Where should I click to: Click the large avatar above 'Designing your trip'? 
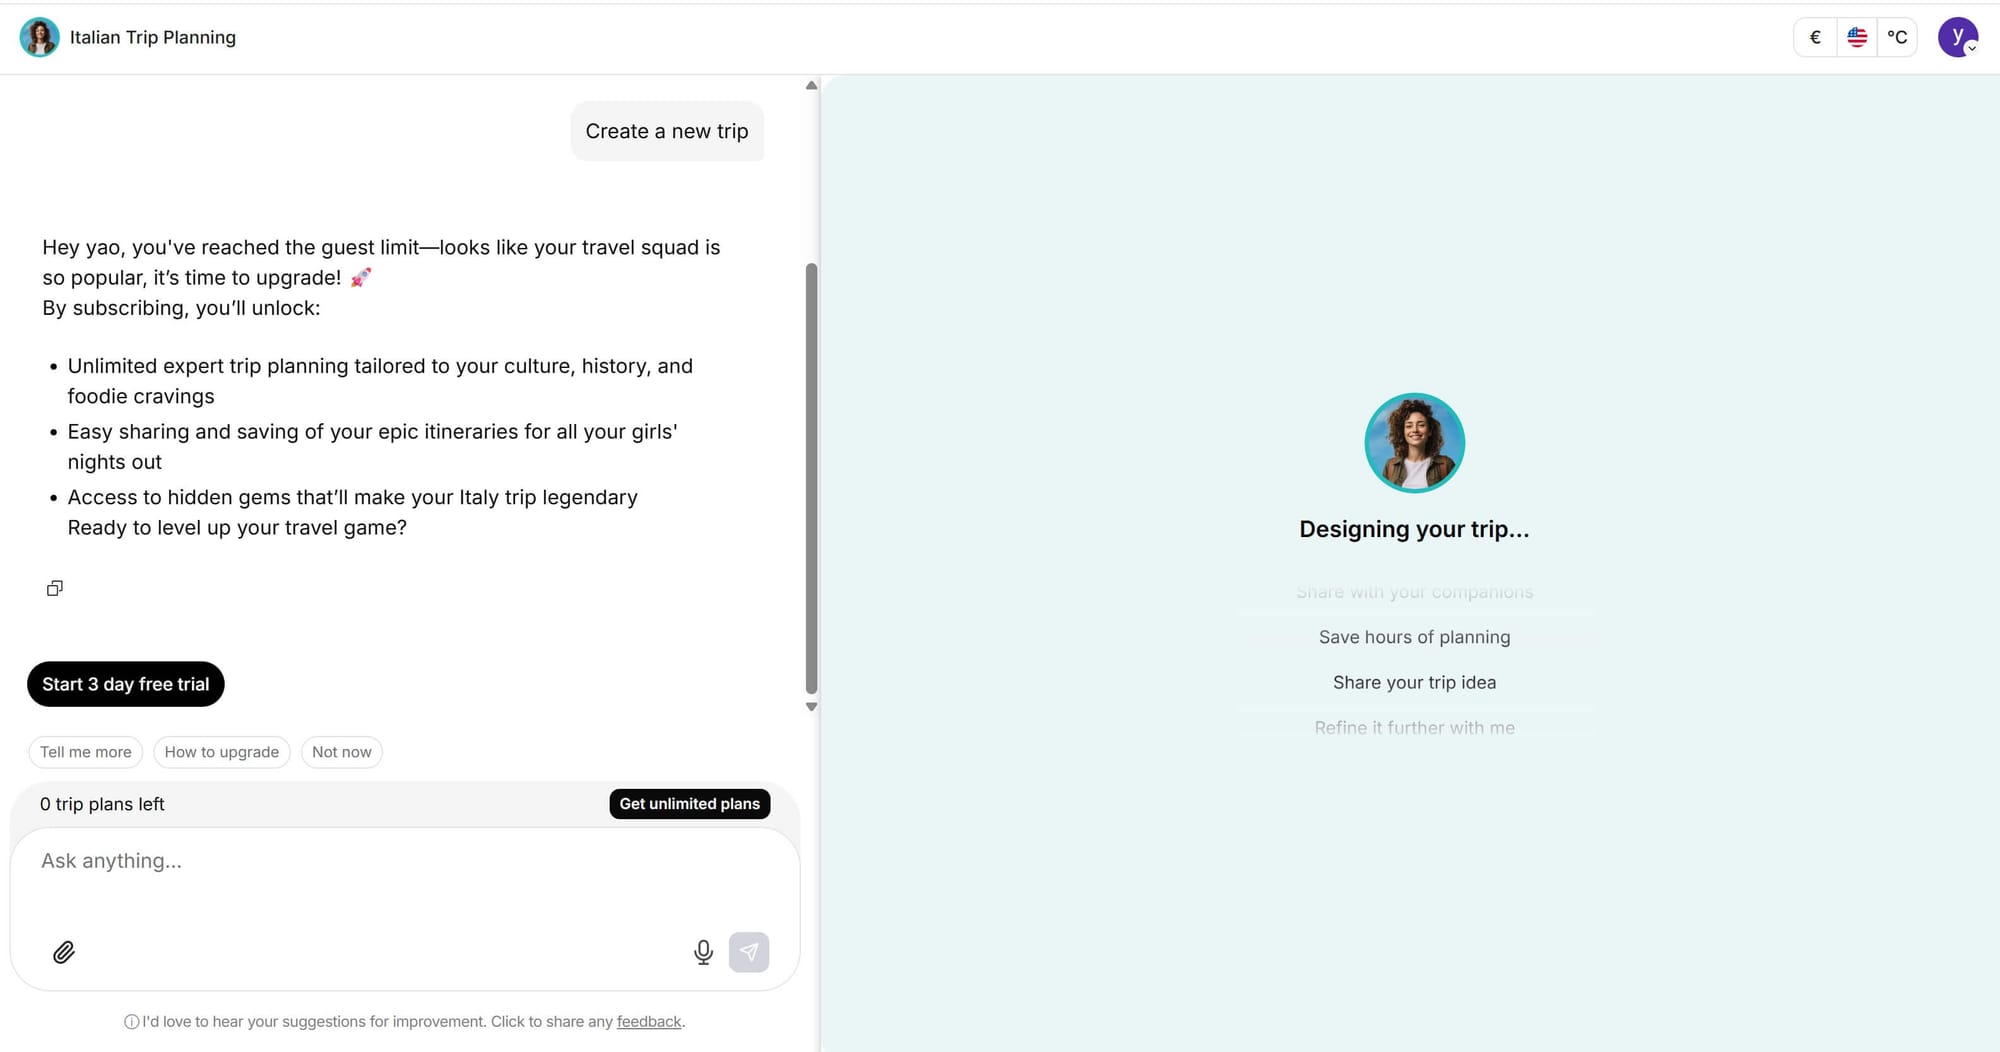pyautogui.click(x=1414, y=443)
